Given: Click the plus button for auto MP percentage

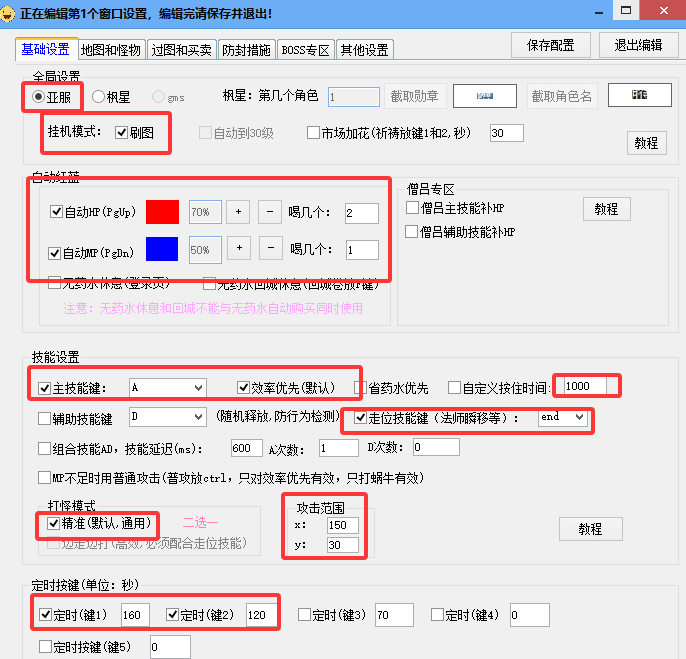Looking at the screenshot, I should pos(238,248).
